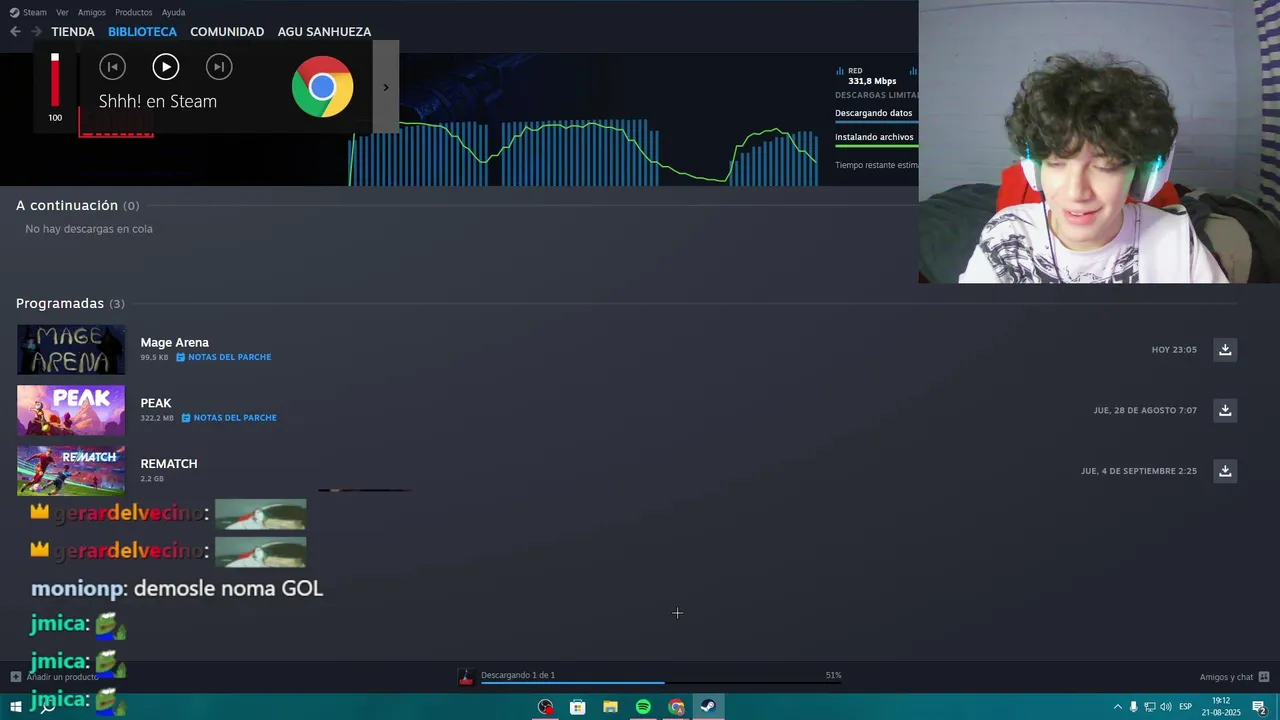Click the 'Instalando archivos' legend

(x=874, y=137)
